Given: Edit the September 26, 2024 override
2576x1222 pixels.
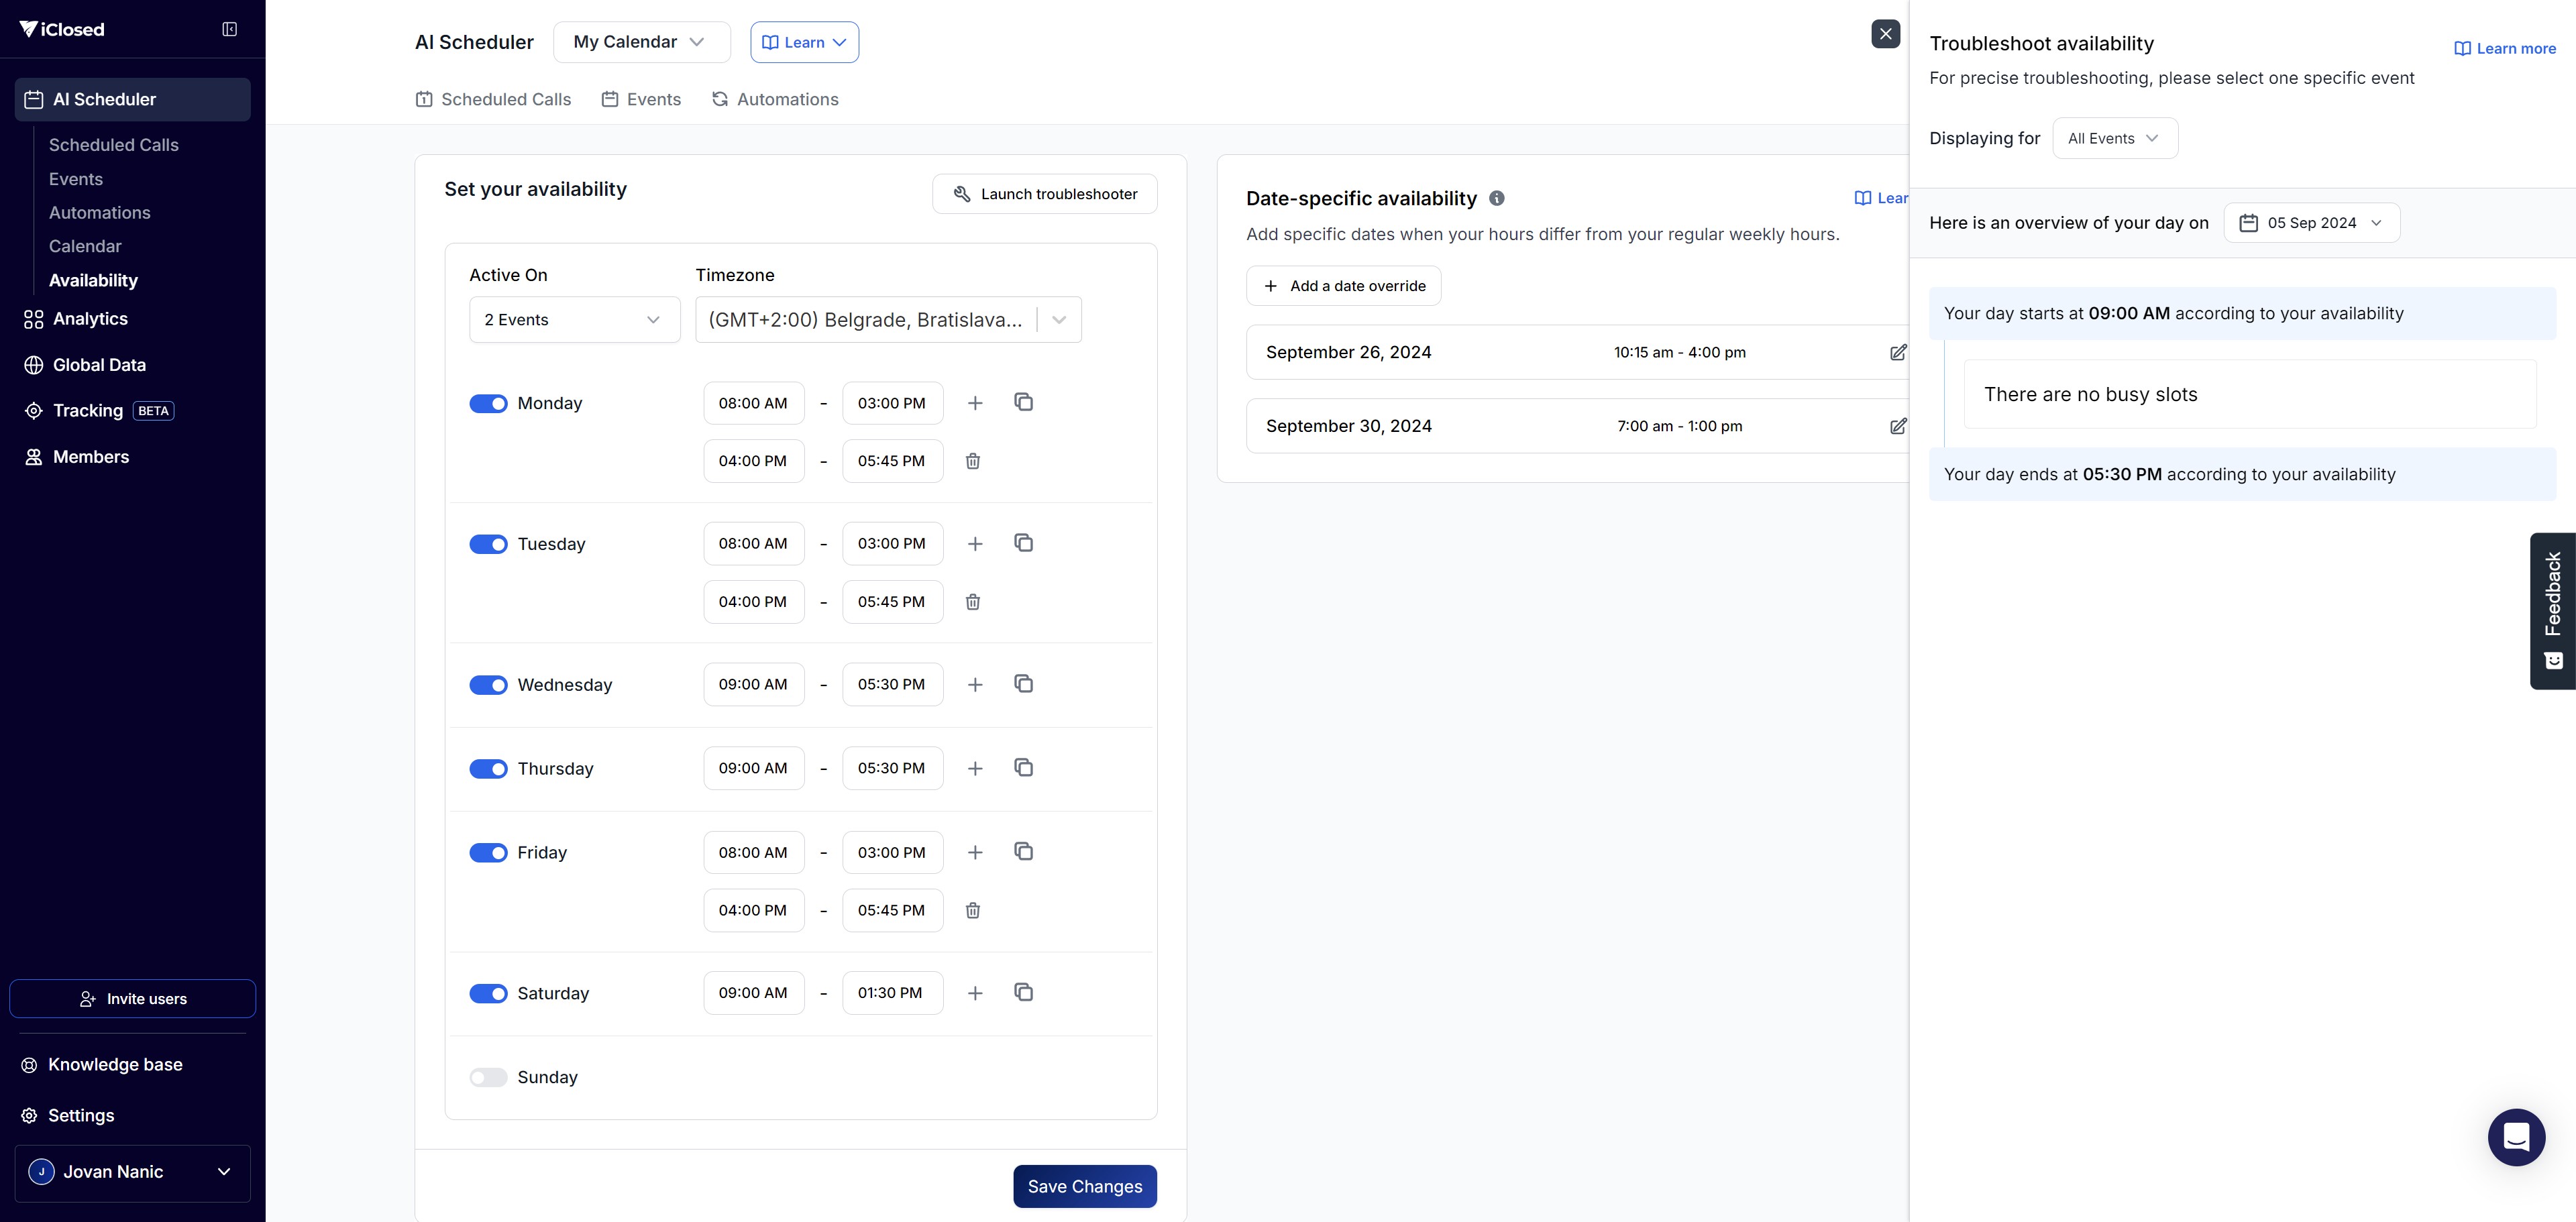Looking at the screenshot, I should point(1897,352).
